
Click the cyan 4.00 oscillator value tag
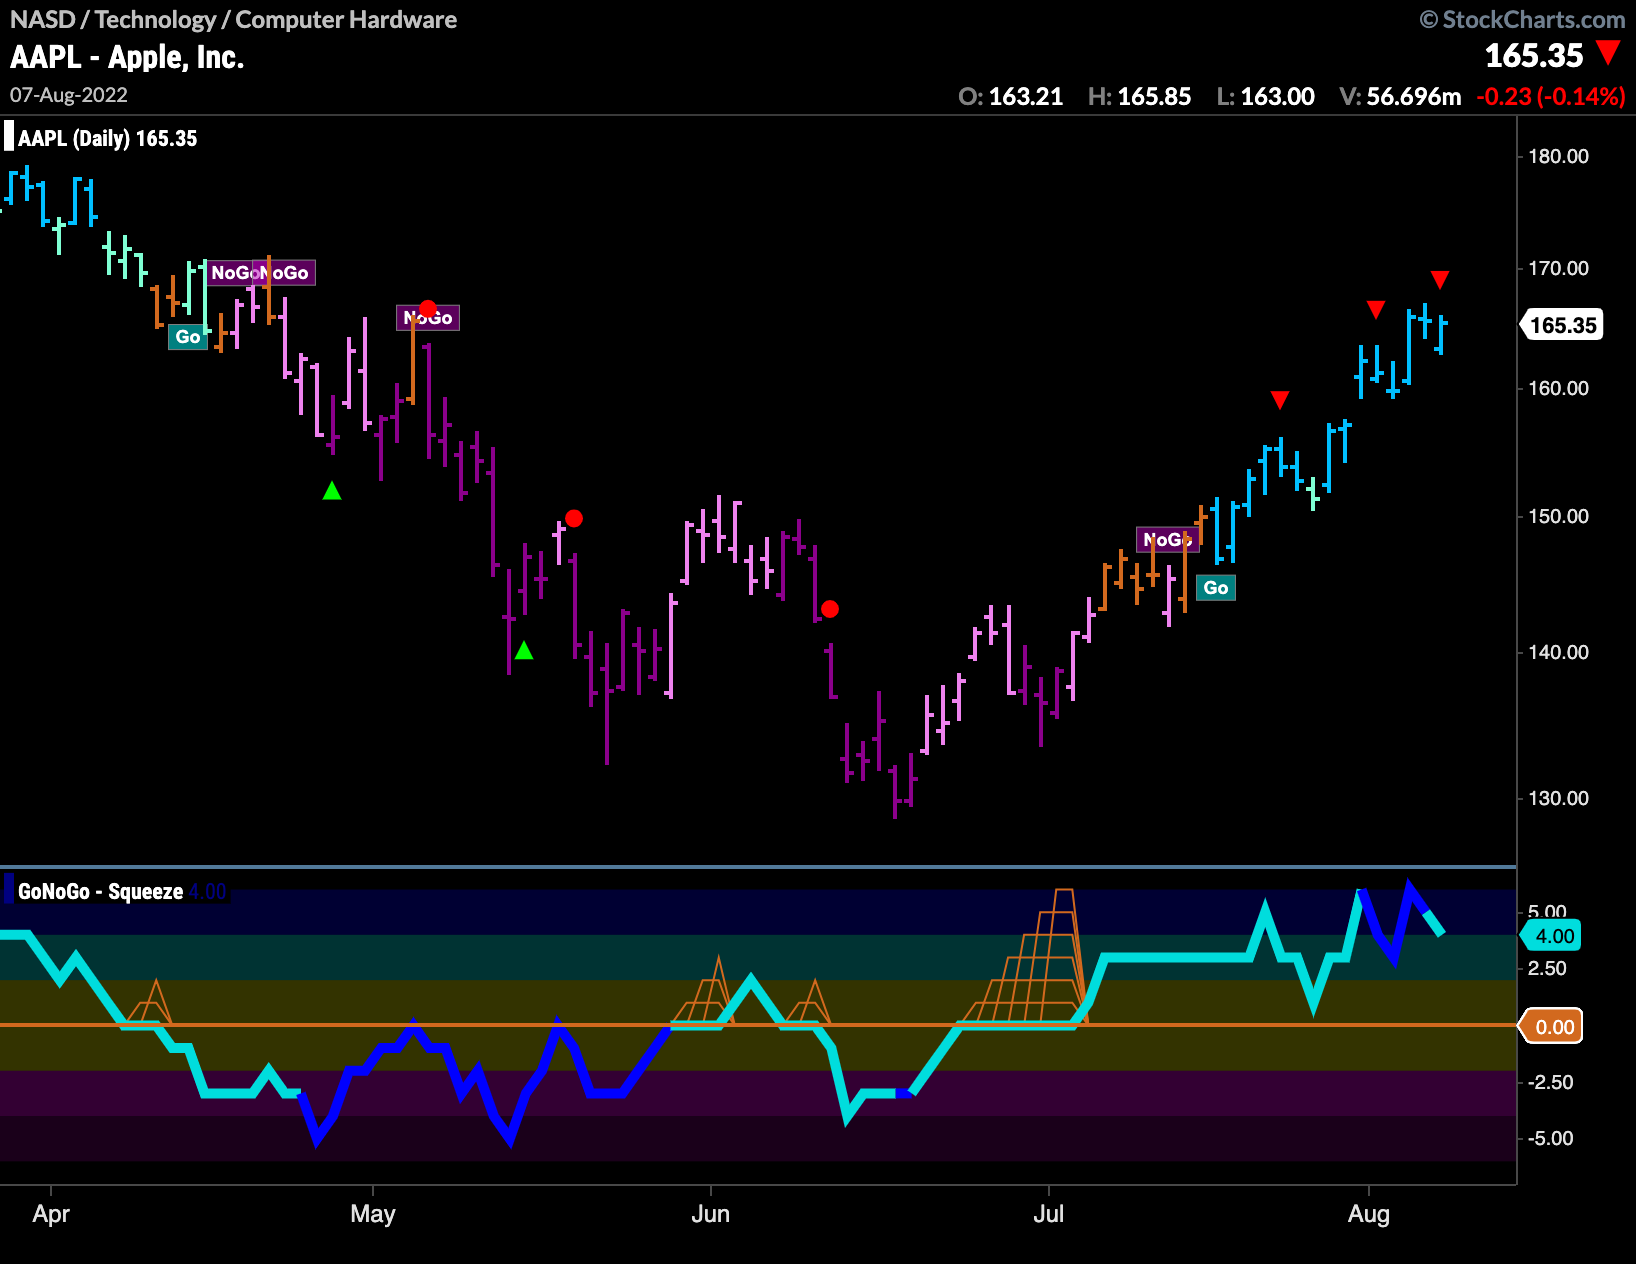[1553, 936]
